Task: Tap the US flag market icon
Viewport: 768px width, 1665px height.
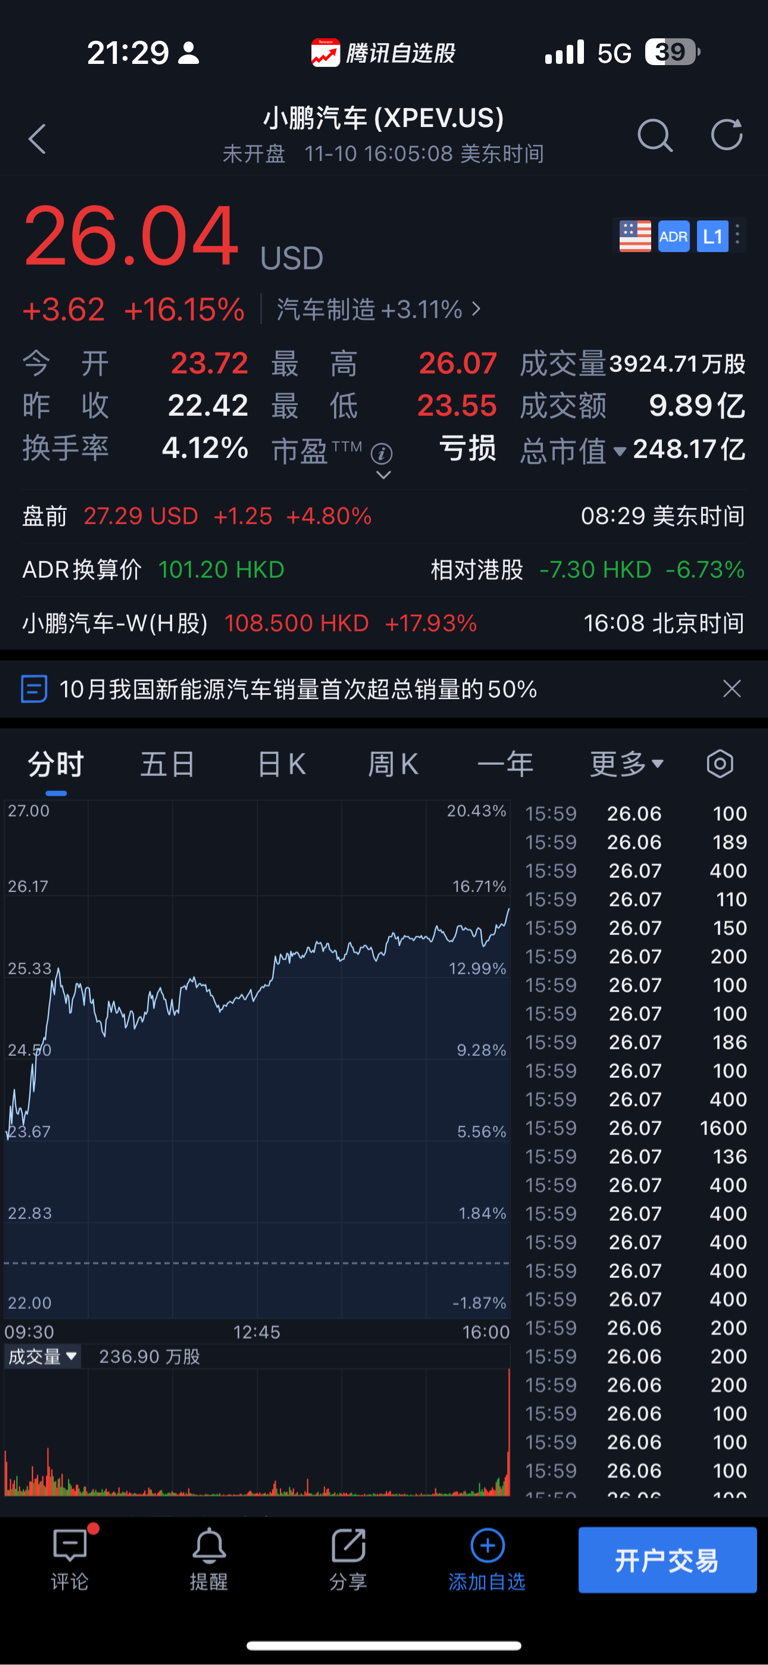Action: (635, 236)
